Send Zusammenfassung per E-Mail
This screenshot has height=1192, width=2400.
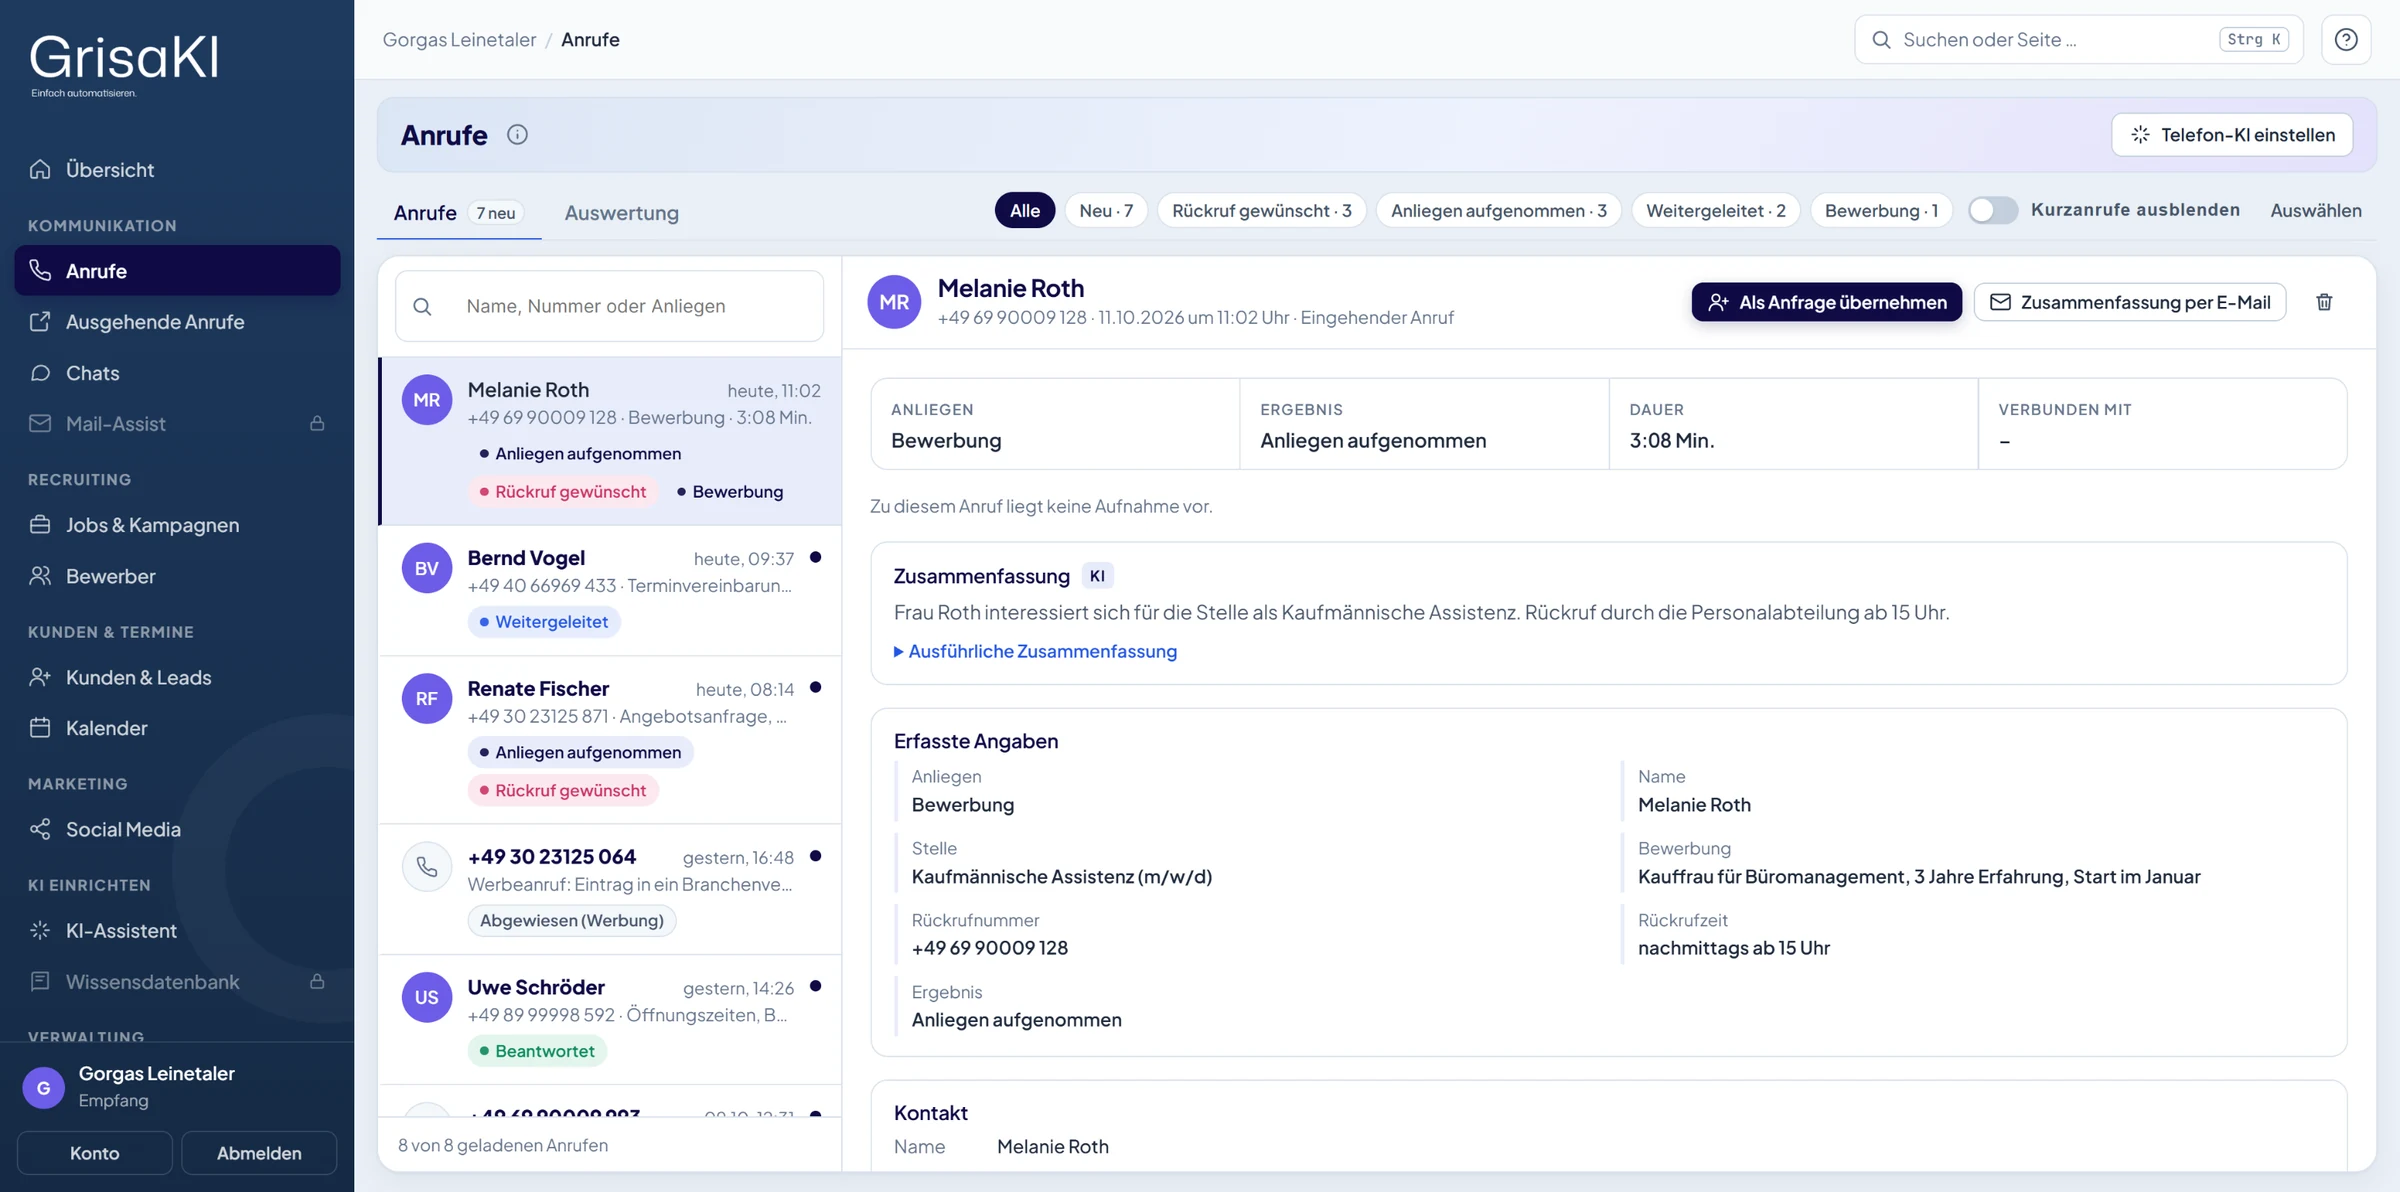coord(2130,302)
